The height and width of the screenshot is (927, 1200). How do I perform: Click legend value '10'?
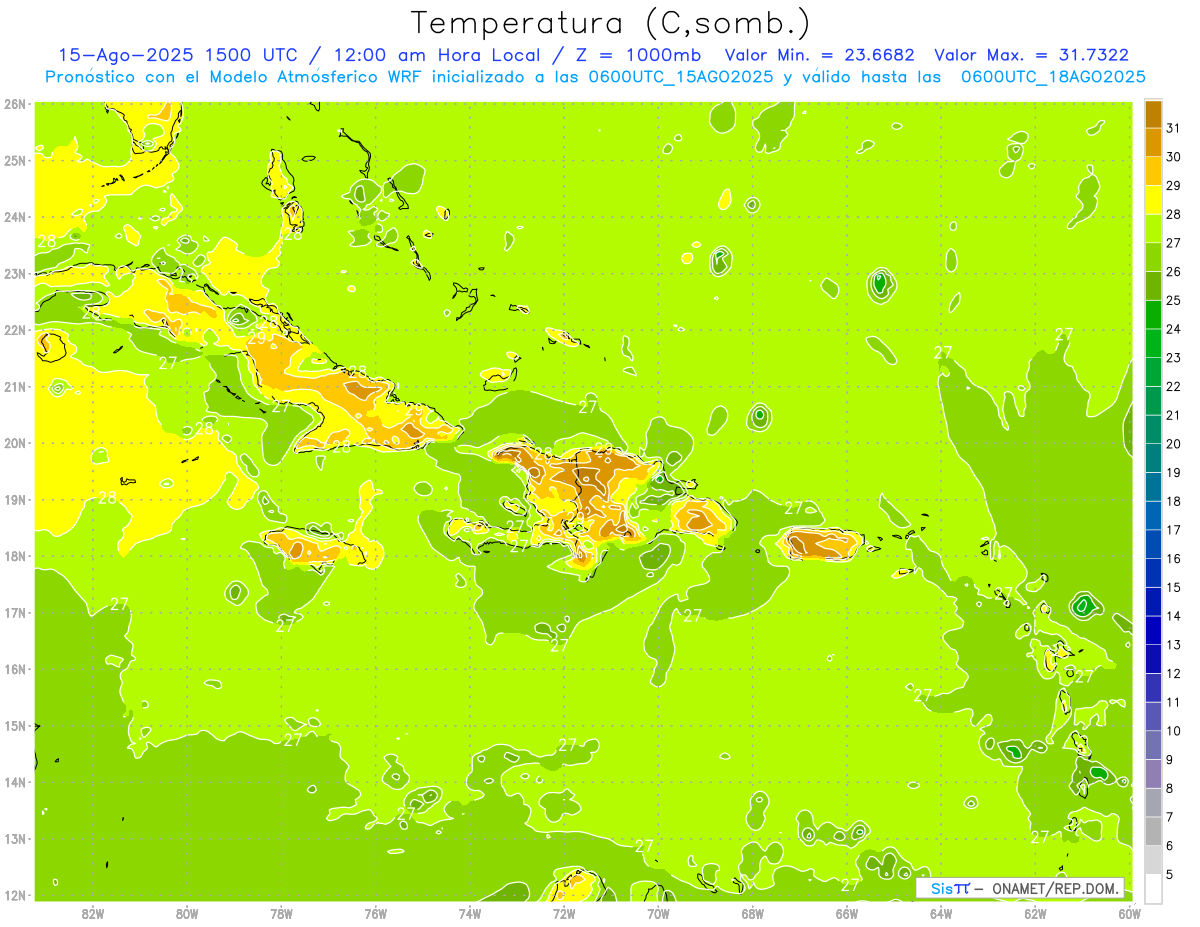1173,731
